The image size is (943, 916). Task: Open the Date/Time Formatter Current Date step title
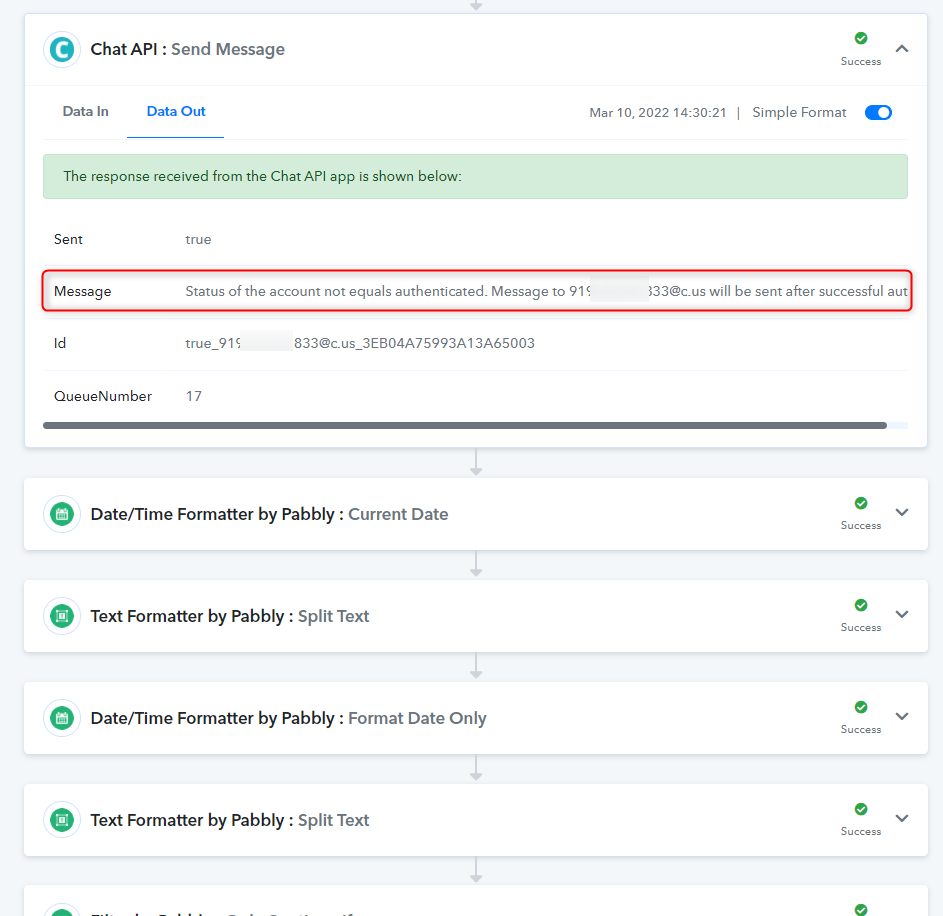269,514
